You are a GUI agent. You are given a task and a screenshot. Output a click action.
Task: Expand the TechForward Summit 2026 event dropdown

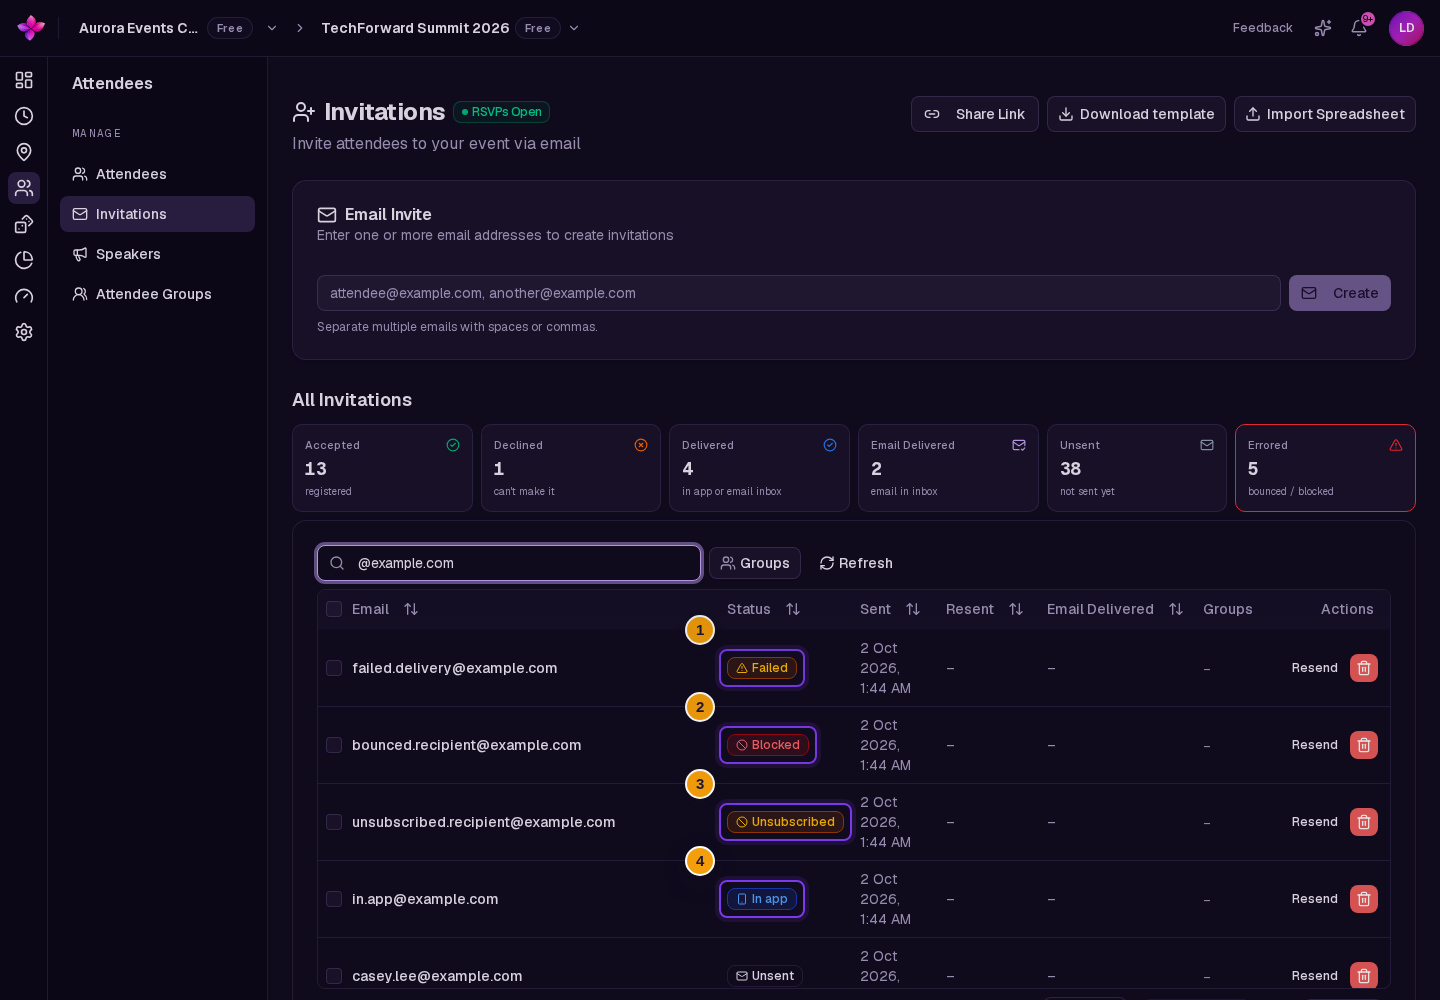(x=574, y=28)
